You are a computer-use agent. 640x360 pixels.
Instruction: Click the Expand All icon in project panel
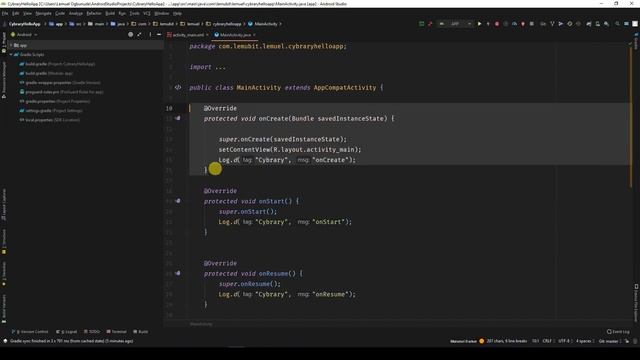tap(140, 35)
